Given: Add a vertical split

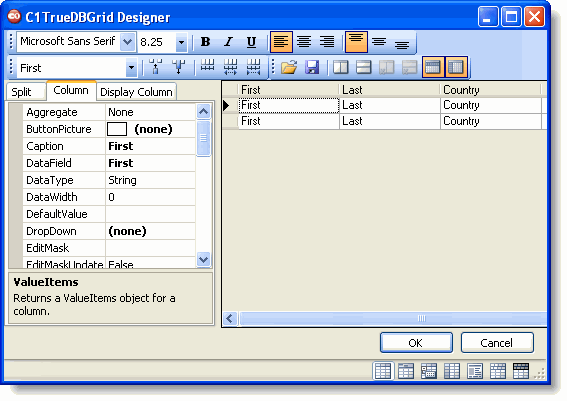Looking at the screenshot, I should (340, 67).
